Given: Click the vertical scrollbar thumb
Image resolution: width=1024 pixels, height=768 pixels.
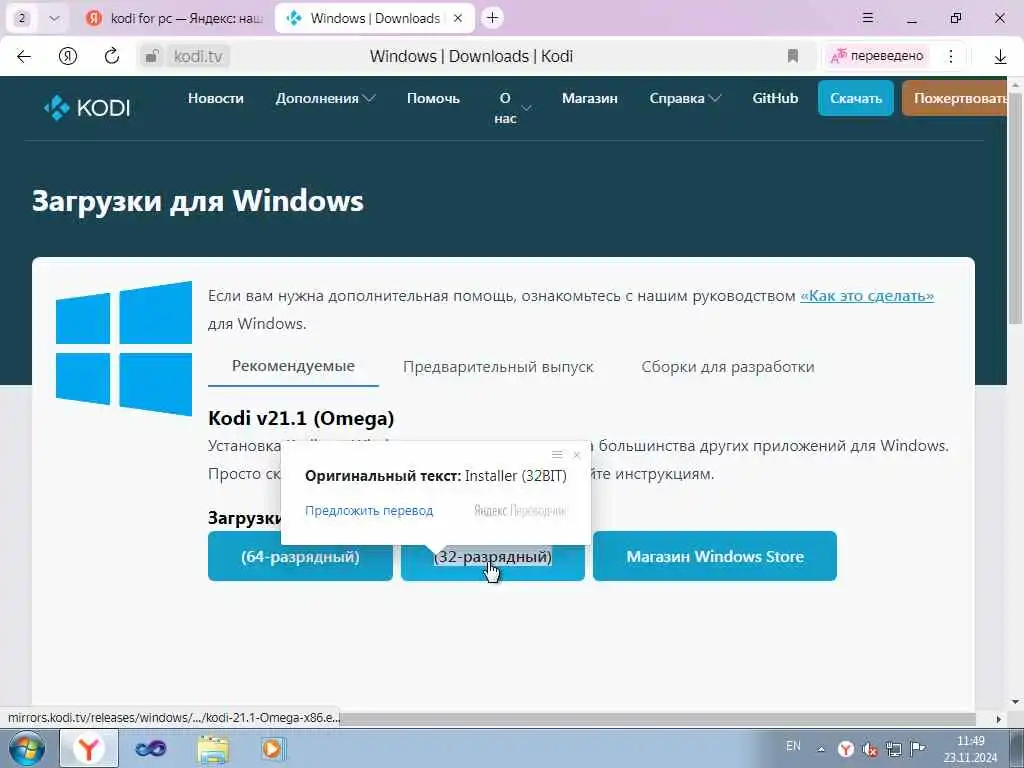Looking at the screenshot, I should coord(1016,207).
